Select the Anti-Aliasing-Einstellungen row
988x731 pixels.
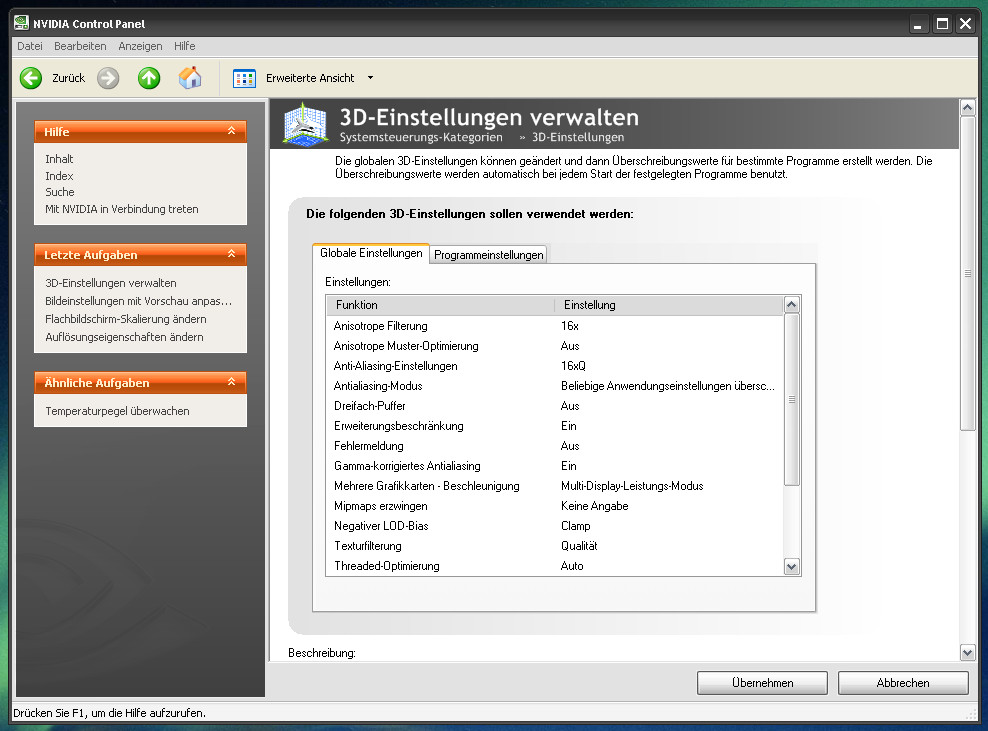(x=555, y=366)
